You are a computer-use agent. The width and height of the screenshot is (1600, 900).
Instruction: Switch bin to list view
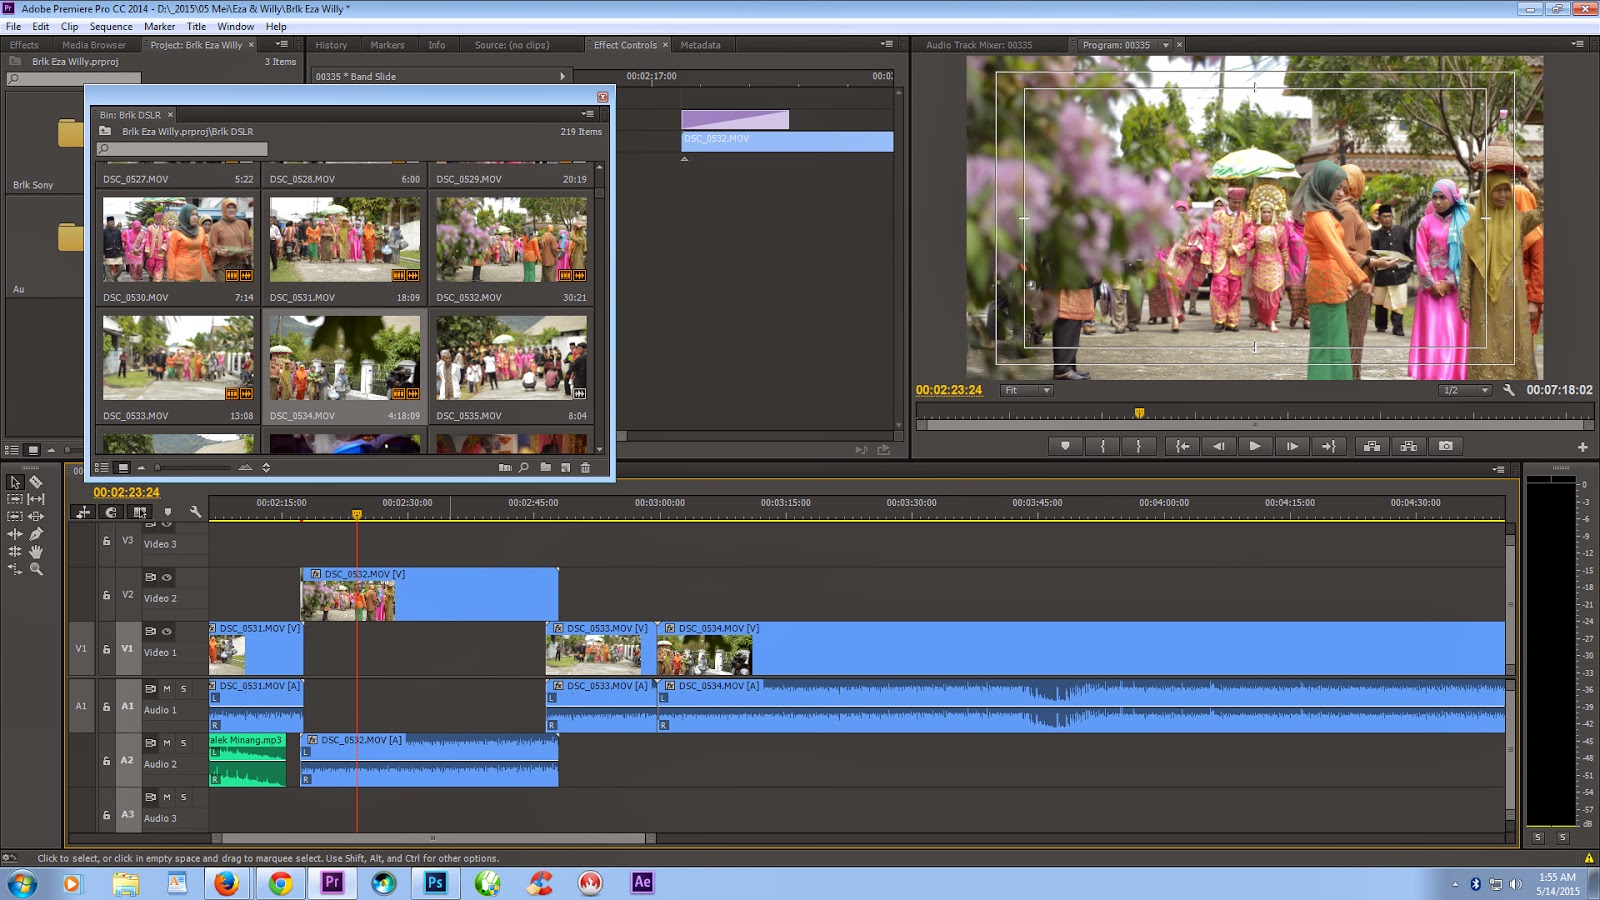(x=102, y=467)
